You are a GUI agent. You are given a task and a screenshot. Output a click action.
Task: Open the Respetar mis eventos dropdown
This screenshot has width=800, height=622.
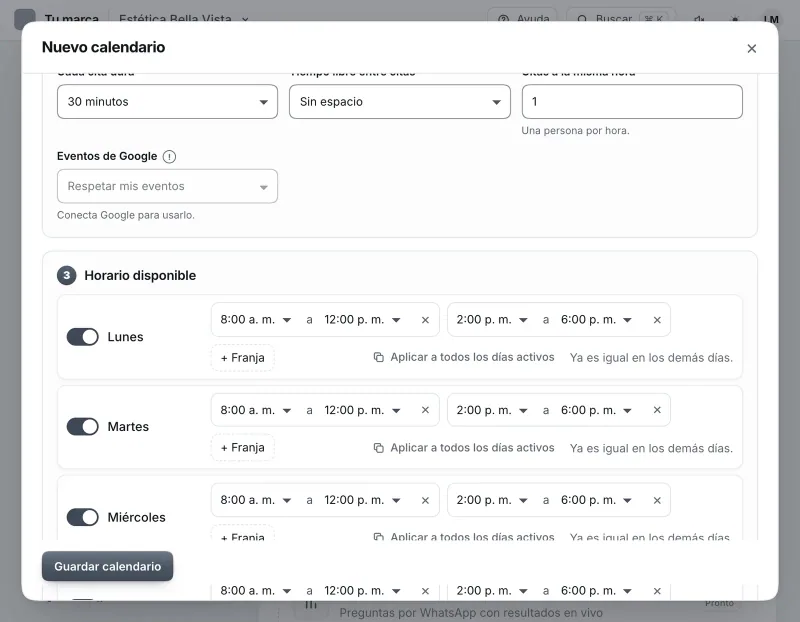point(167,186)
